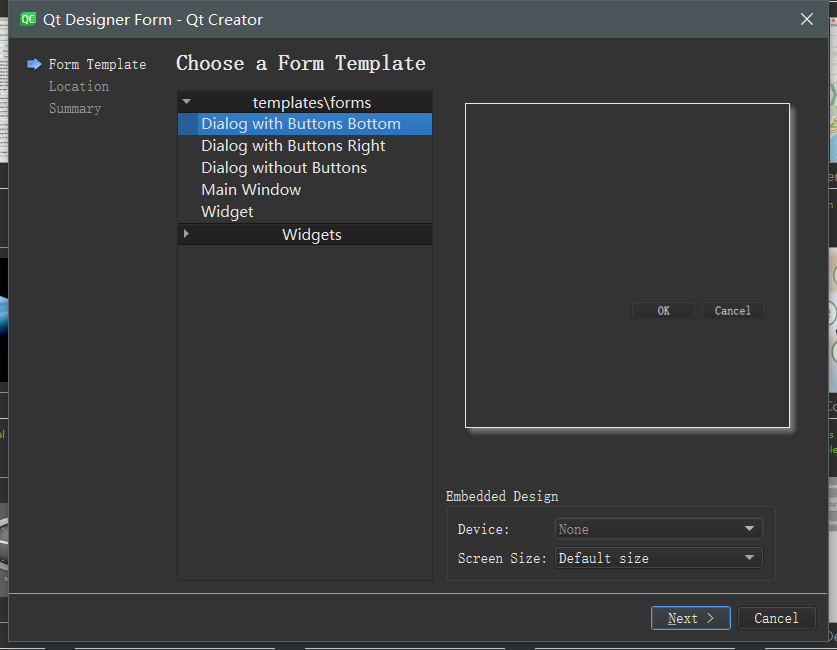Image resolution: width=837 pixels, height=650 pixels.
Task: Click the Device: label
Action: tap(483, 529)
